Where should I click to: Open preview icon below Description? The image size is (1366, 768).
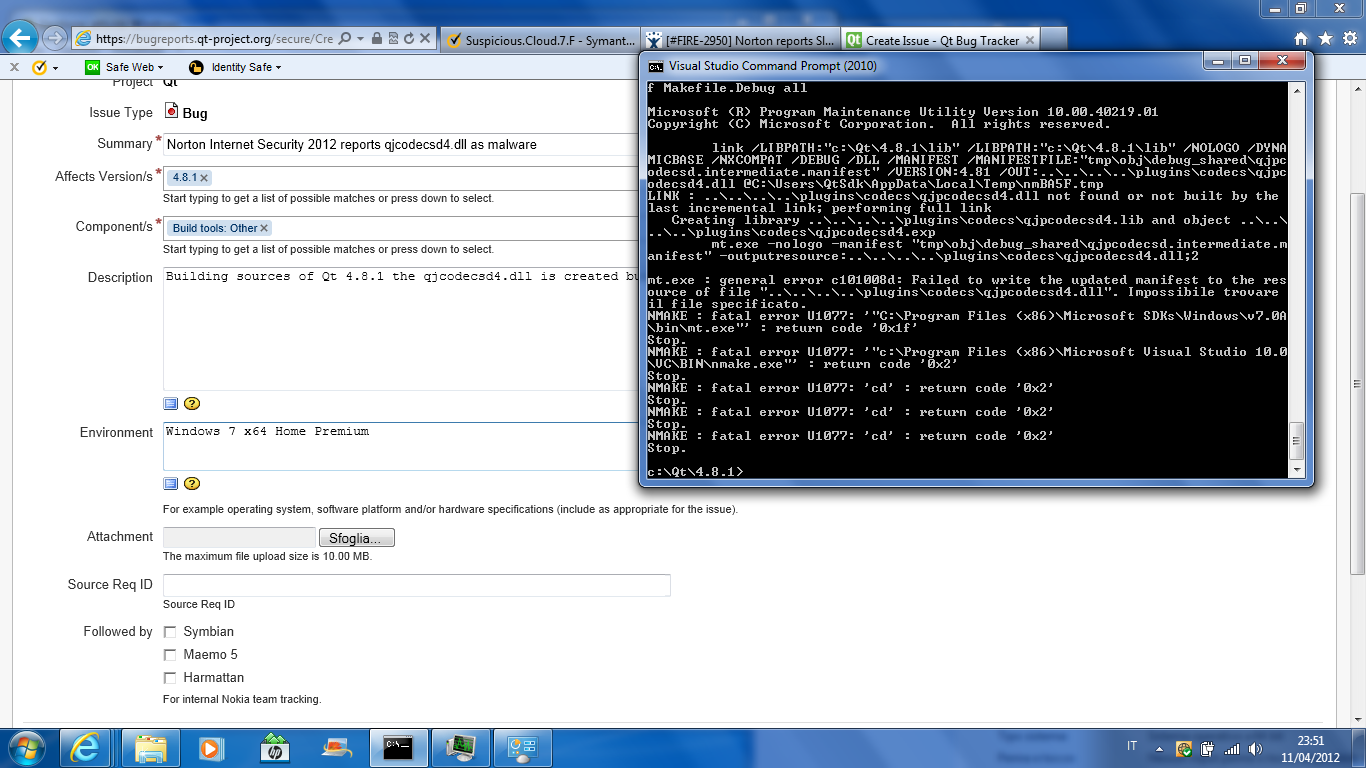click(x=170, y=403)
